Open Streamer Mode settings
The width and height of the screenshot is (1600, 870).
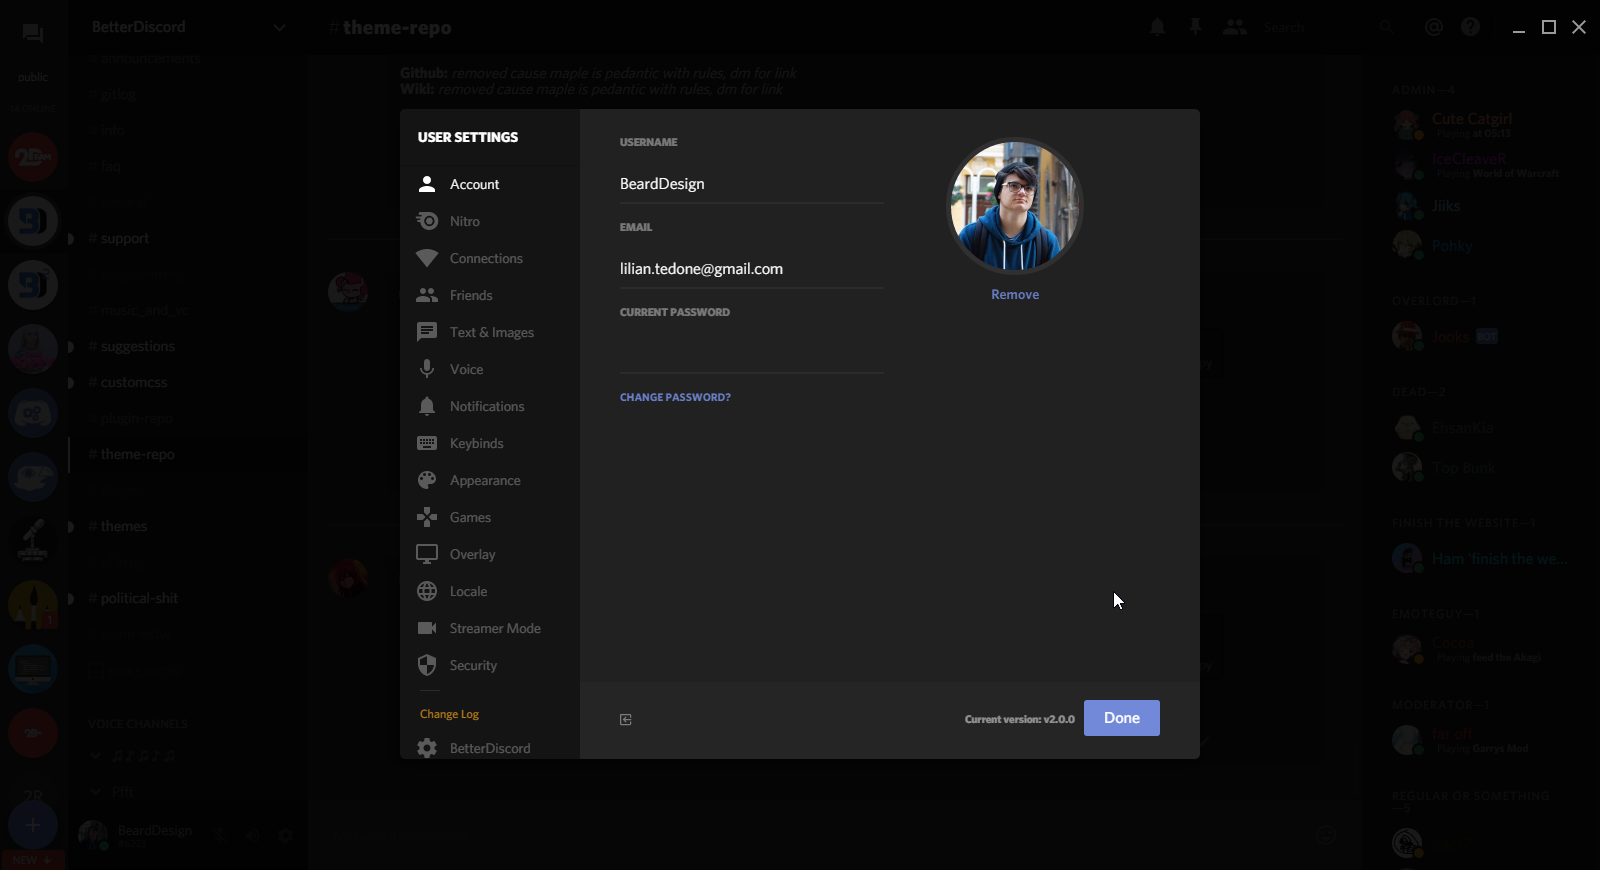point(490,628)
